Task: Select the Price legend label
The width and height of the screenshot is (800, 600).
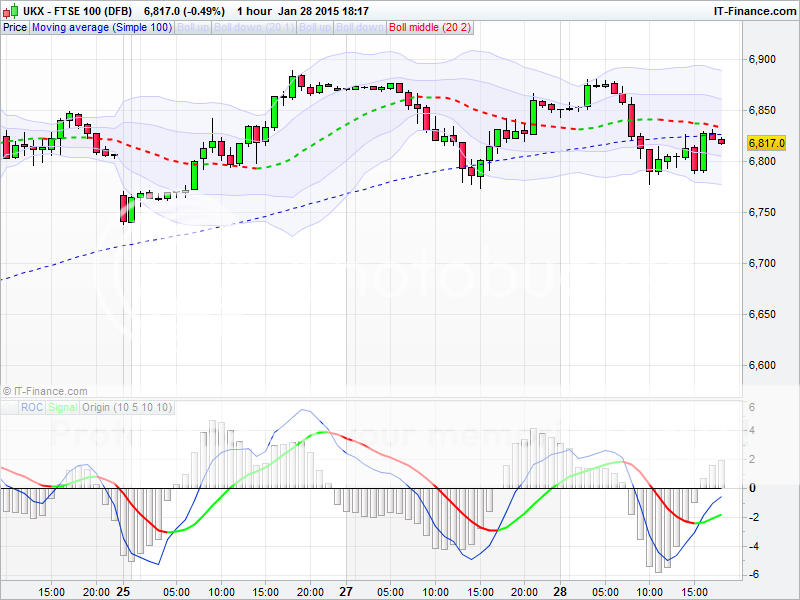Action: pyautogui.click(x=15, y=27)
